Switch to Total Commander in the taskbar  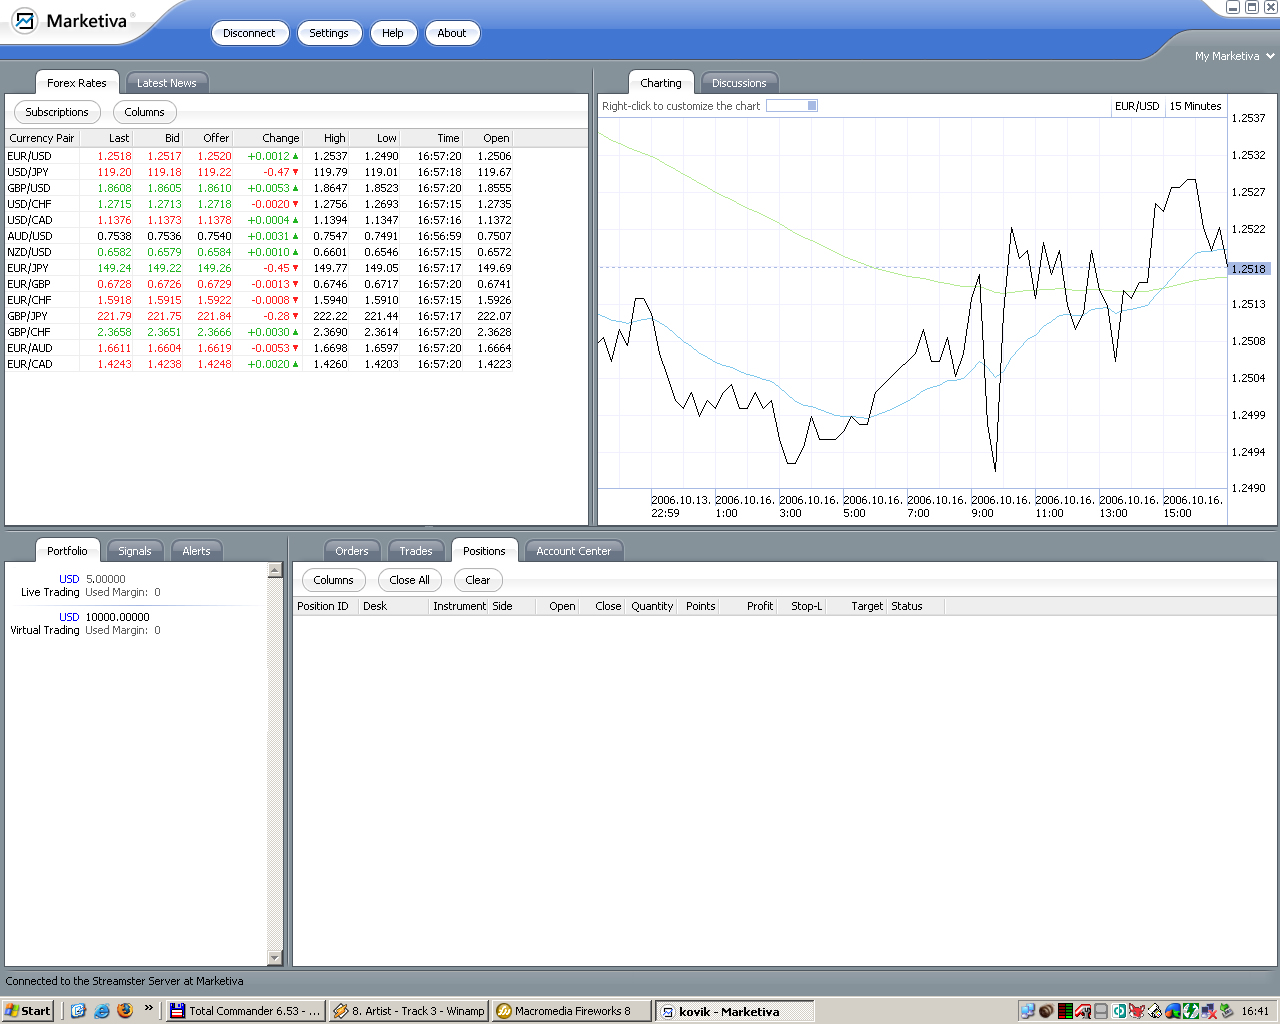246,1011
